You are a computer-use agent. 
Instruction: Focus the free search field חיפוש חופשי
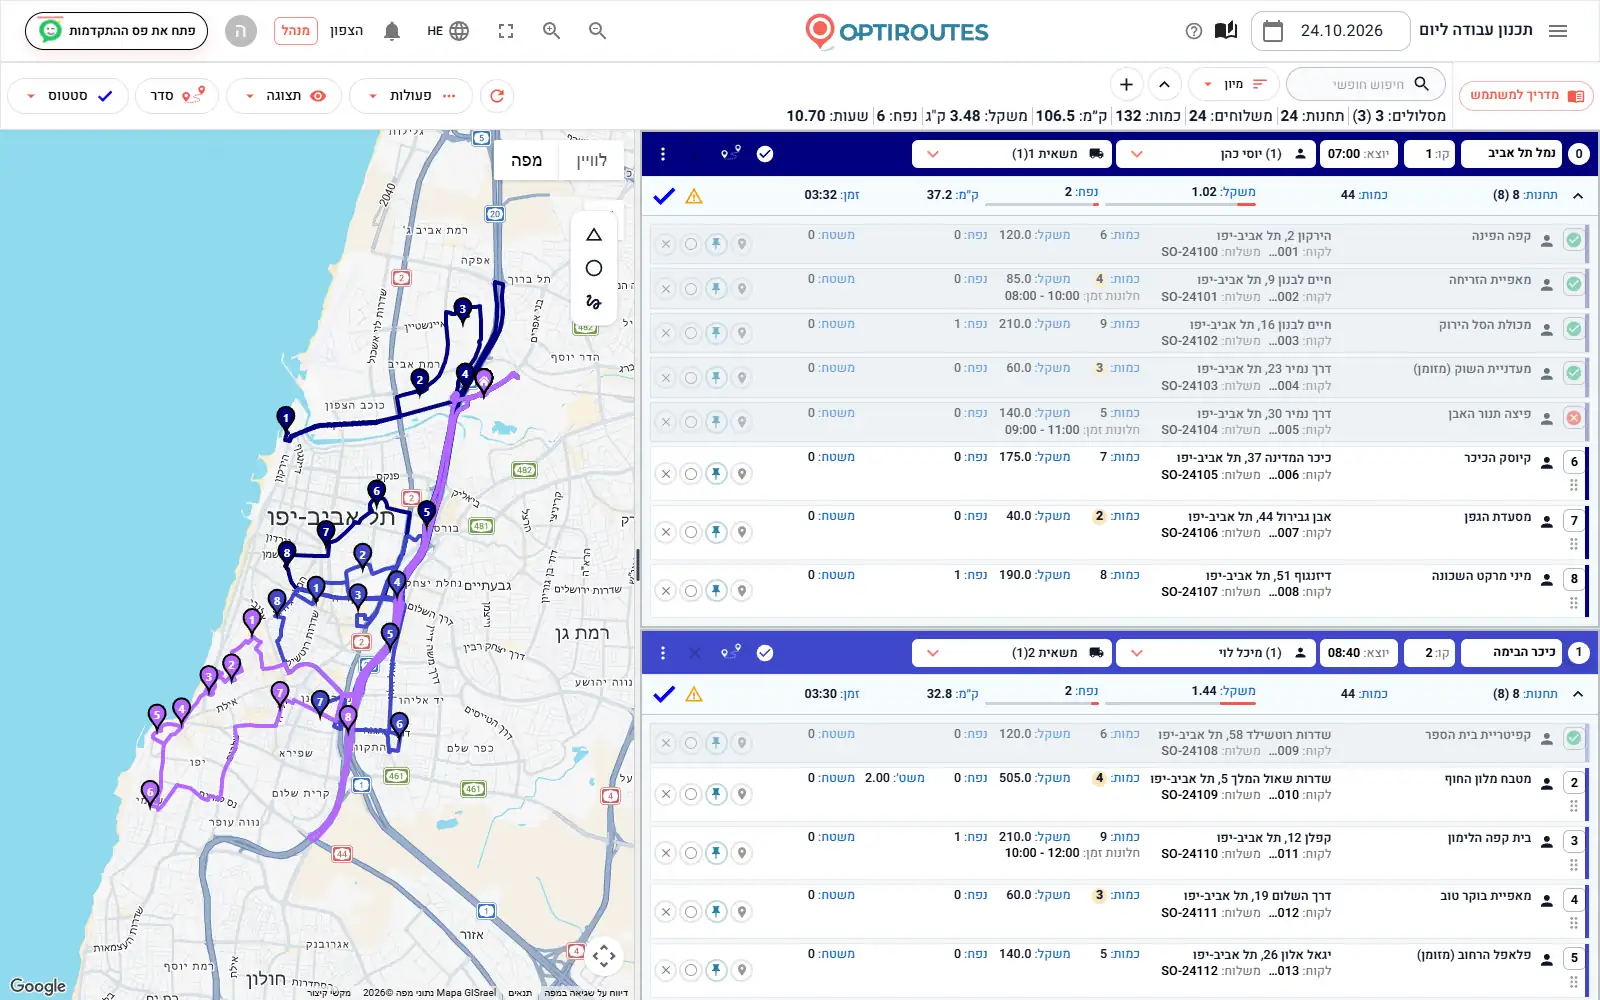click(x=1367, y=84)
